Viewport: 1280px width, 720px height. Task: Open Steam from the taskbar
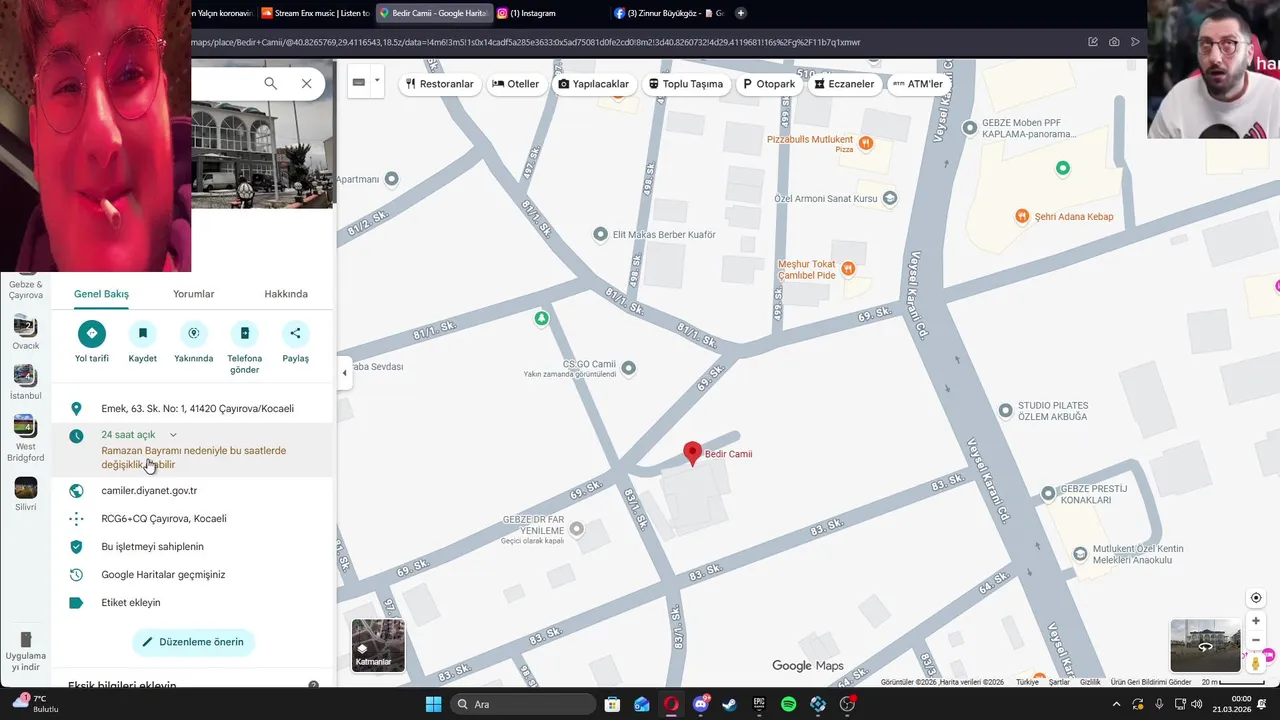[729, 704]
